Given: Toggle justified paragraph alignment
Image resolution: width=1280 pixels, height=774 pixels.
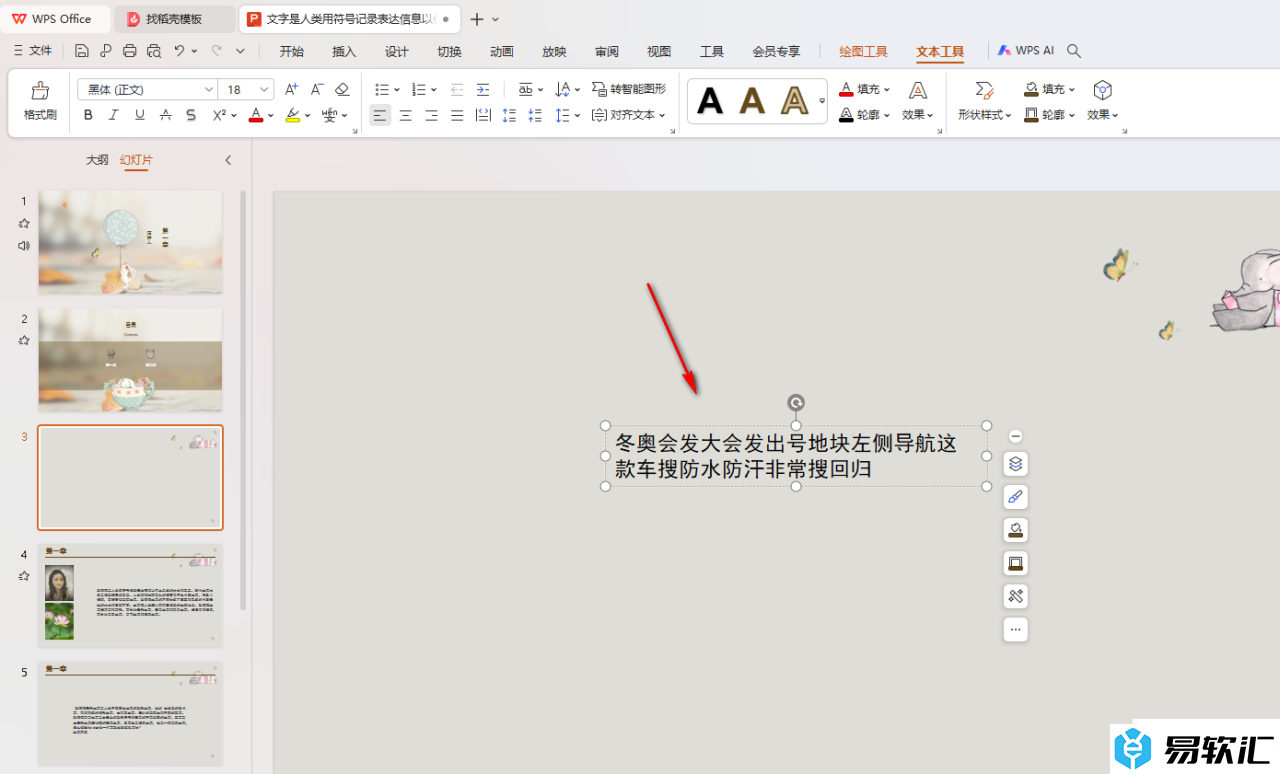Looking at the screenshot, I should pos(457,116).
